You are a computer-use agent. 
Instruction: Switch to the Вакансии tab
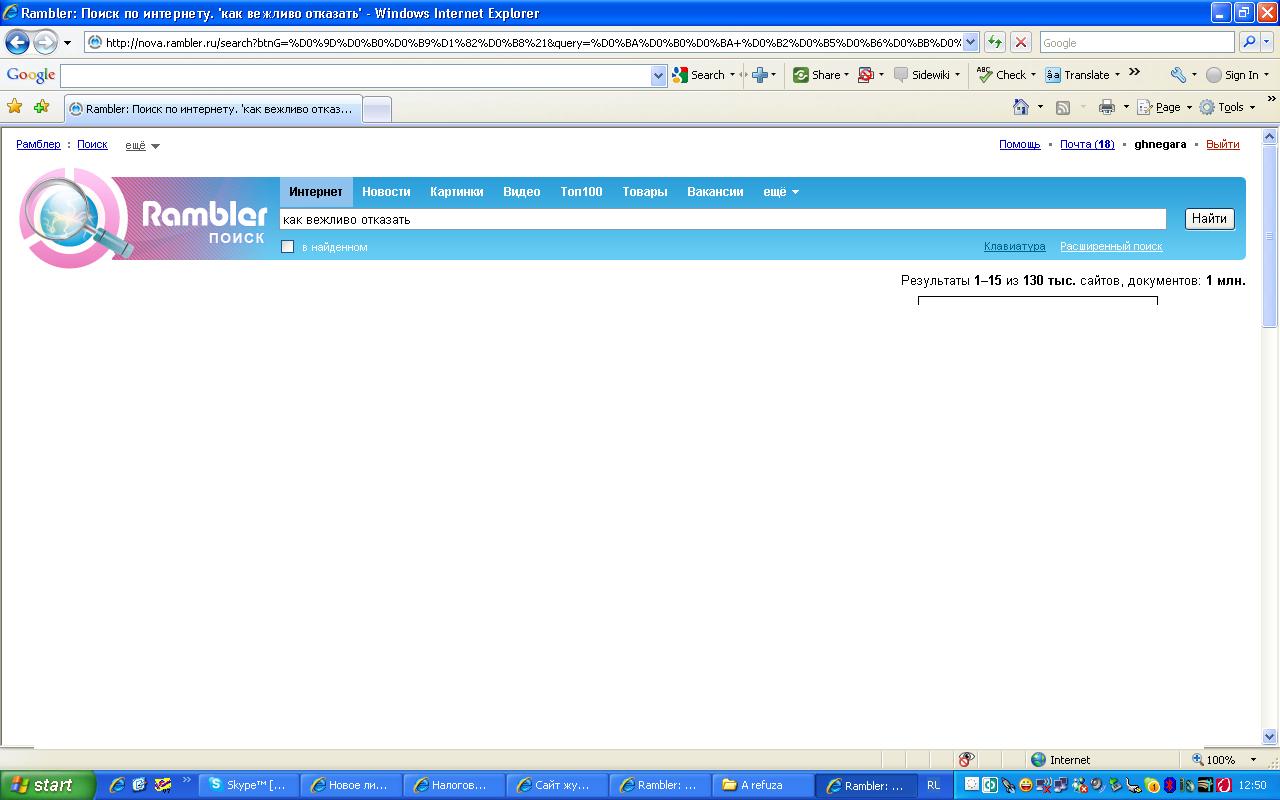[x=715, y=192]
